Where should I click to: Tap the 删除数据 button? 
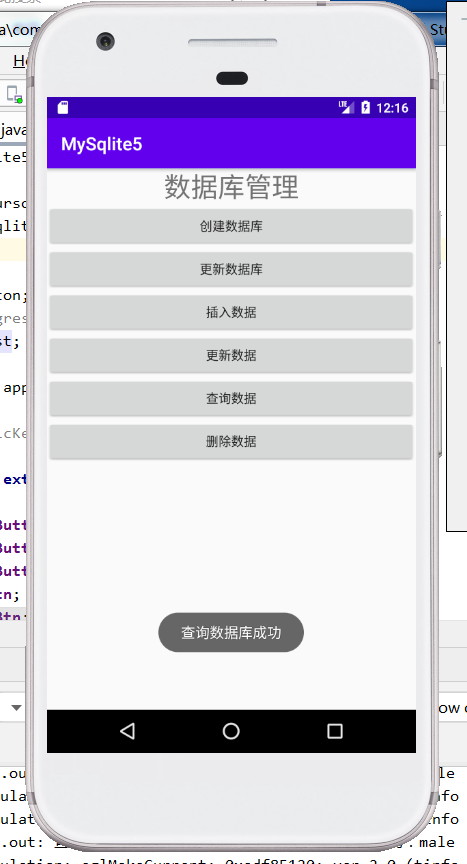231,441
